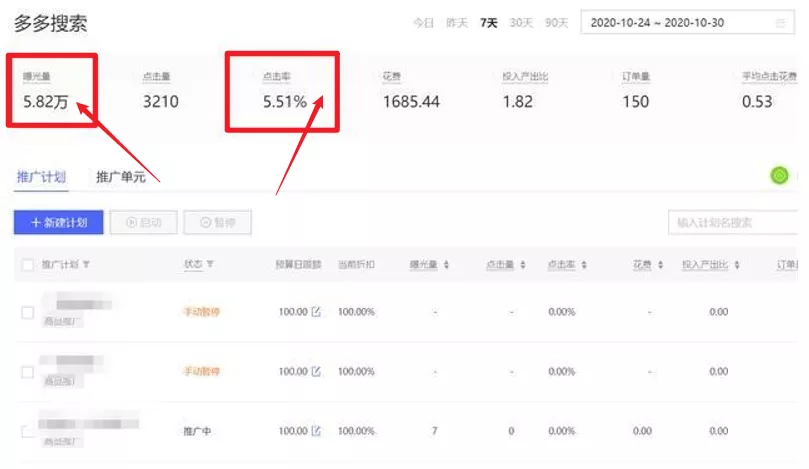Sort table by 花费 column

click(x=660, y=265)
